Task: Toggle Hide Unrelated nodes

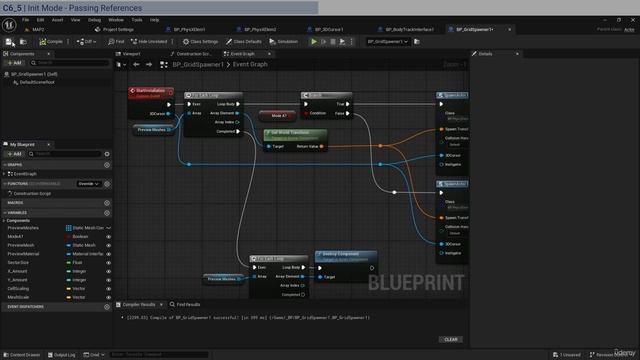Action: coord(149,42)
